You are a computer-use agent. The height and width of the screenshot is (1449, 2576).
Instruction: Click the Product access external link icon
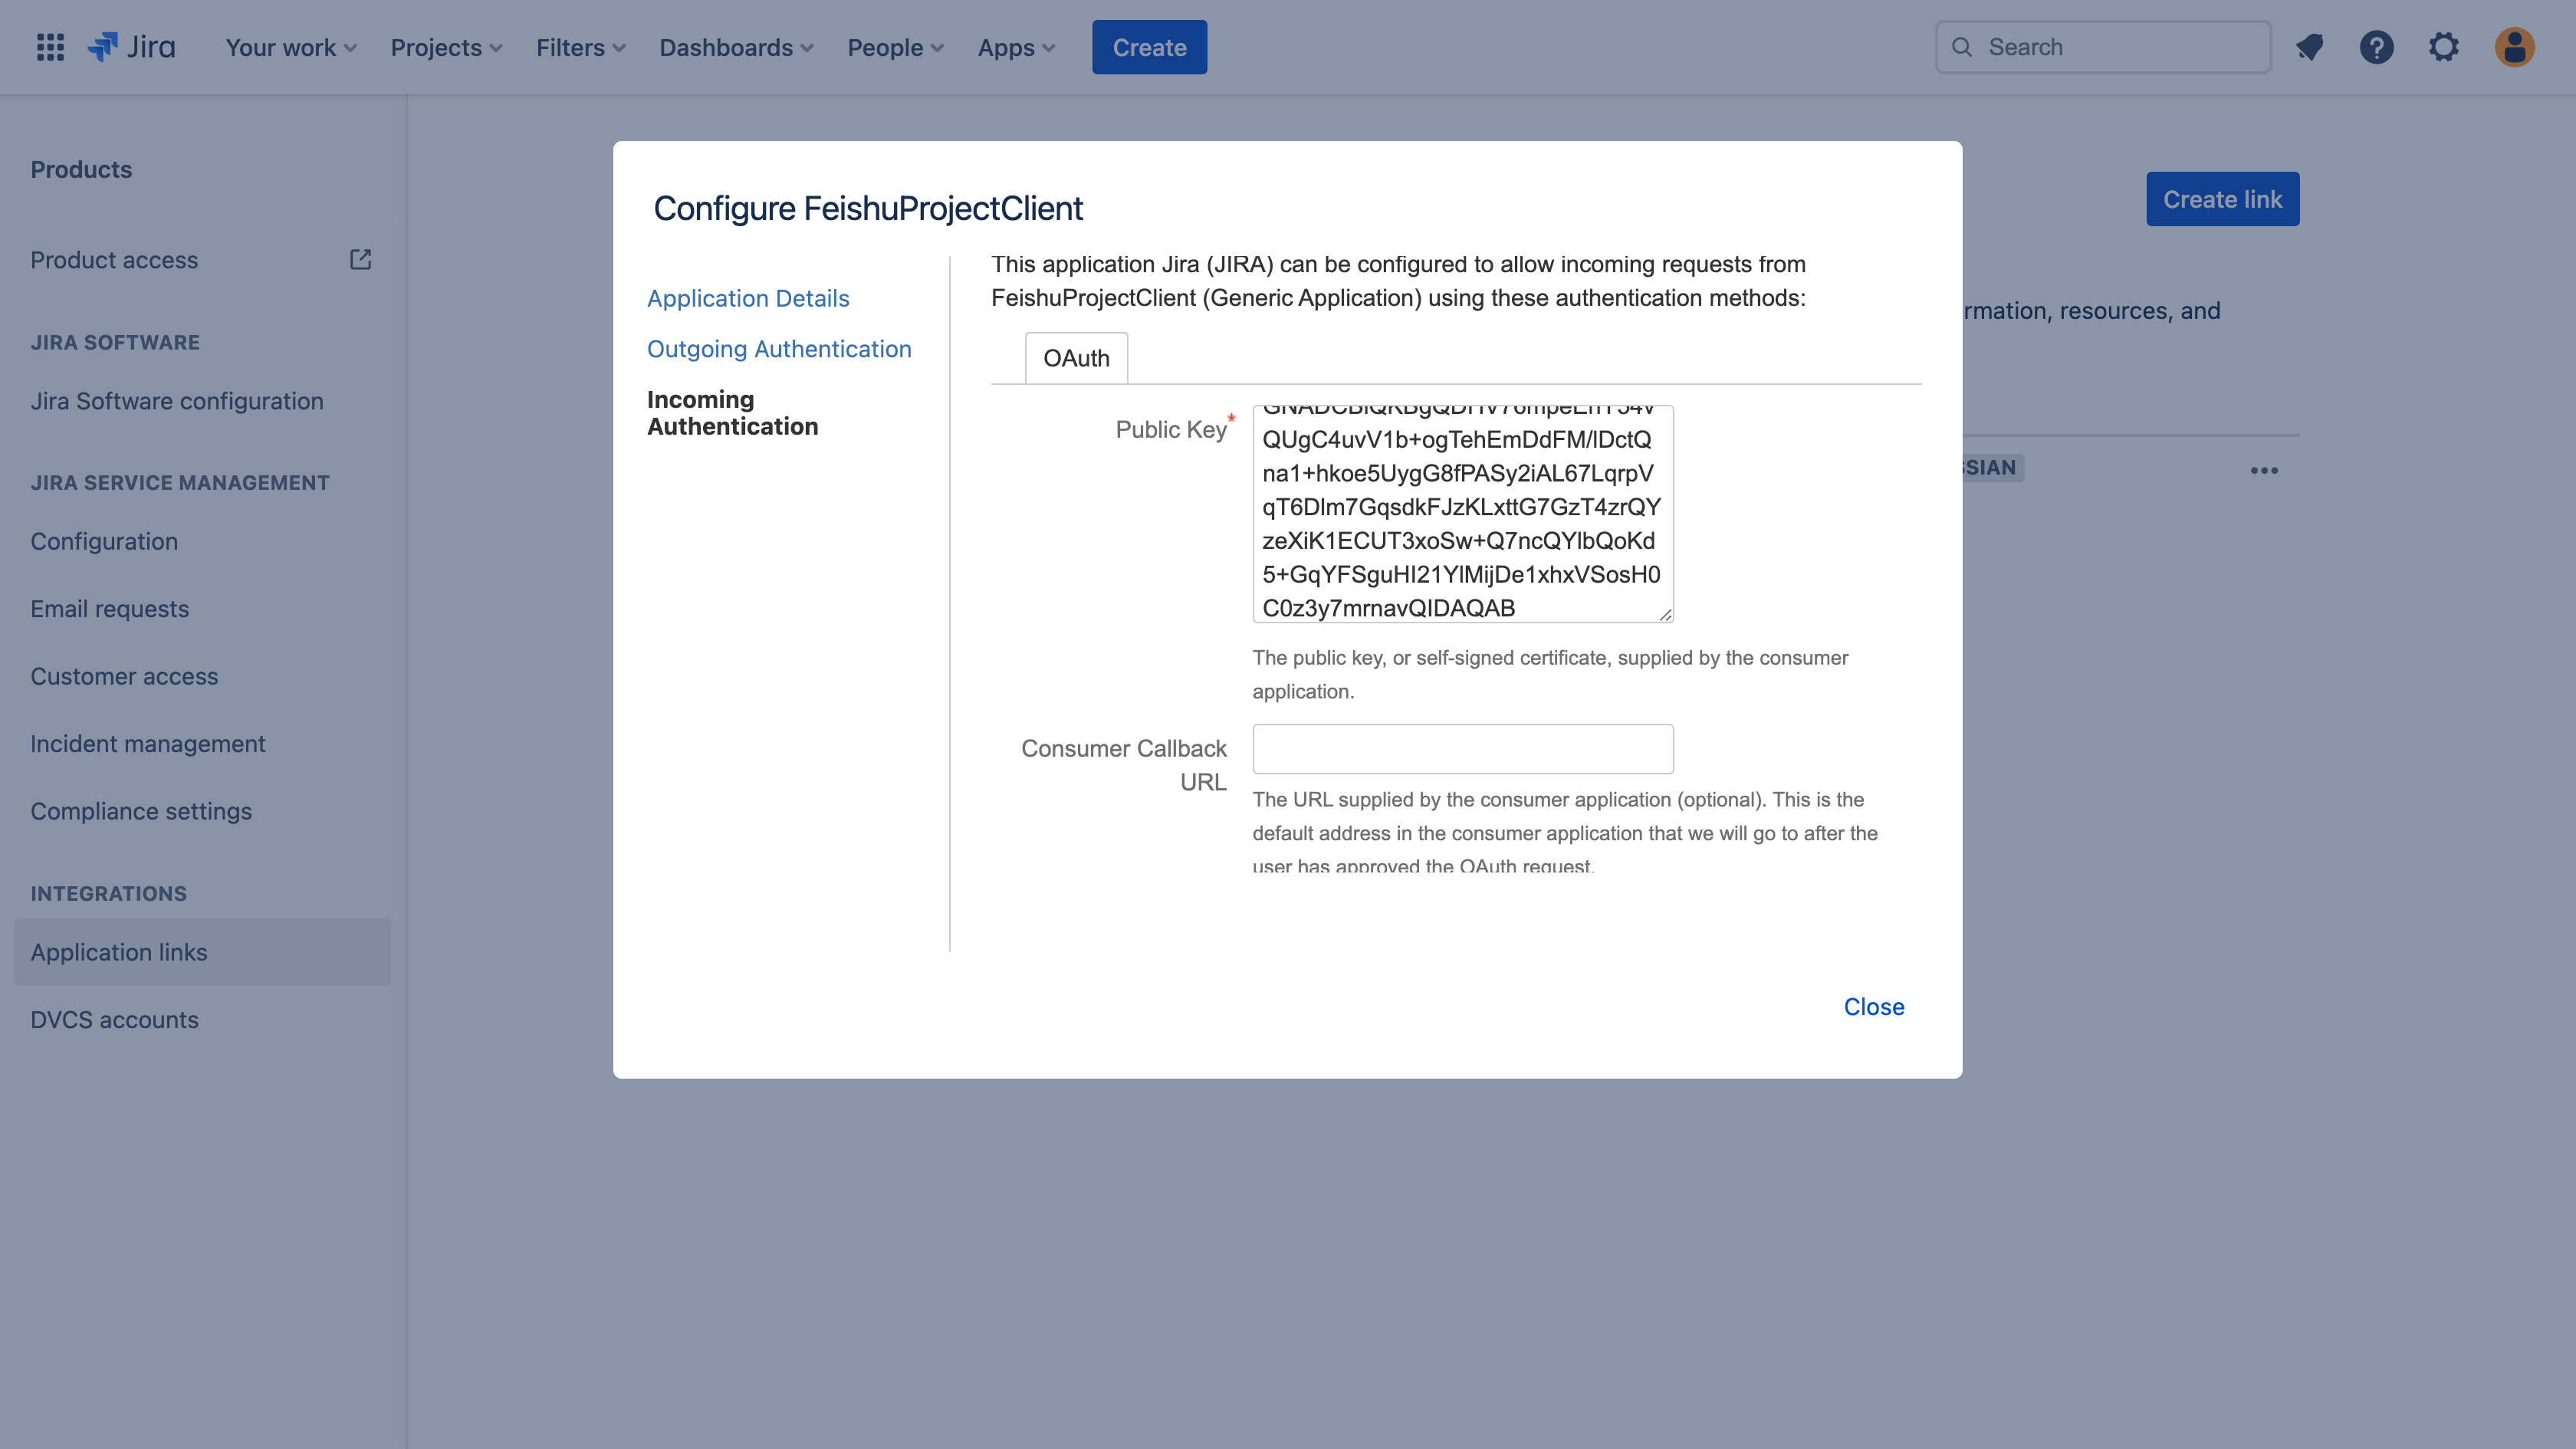[361, 260]
